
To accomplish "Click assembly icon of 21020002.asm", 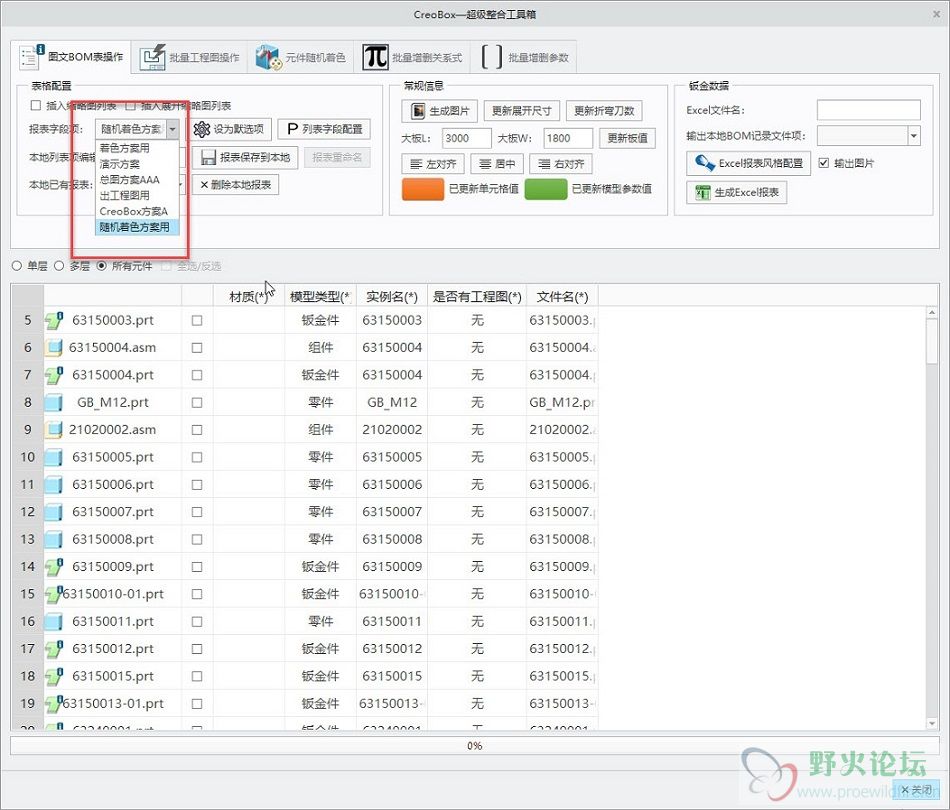I will [54, 430].
